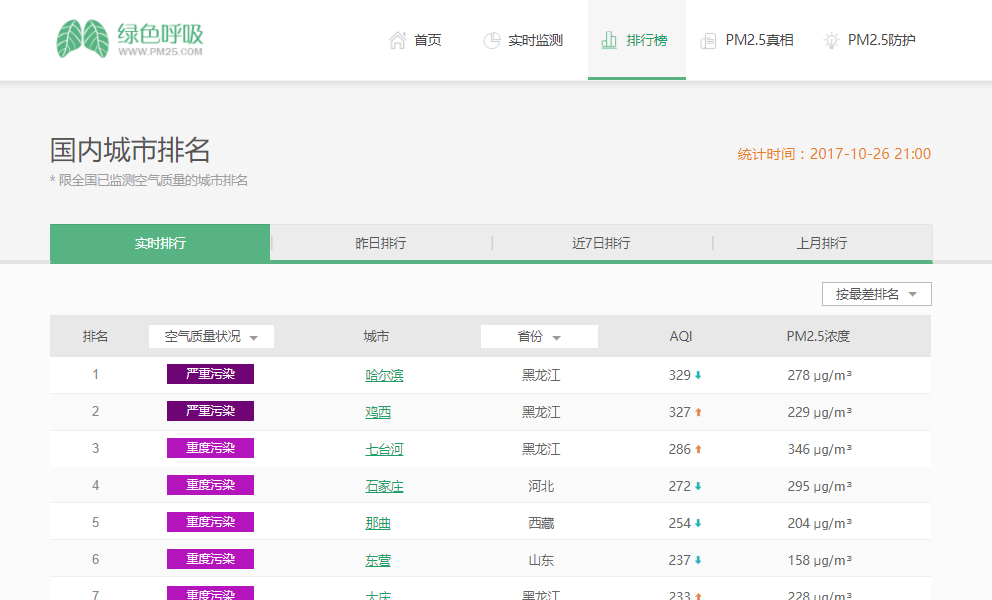This screenshot has height=600, width=992.
Task: Expand the 省份 filter dropdown
Action: tap(539, 337)
